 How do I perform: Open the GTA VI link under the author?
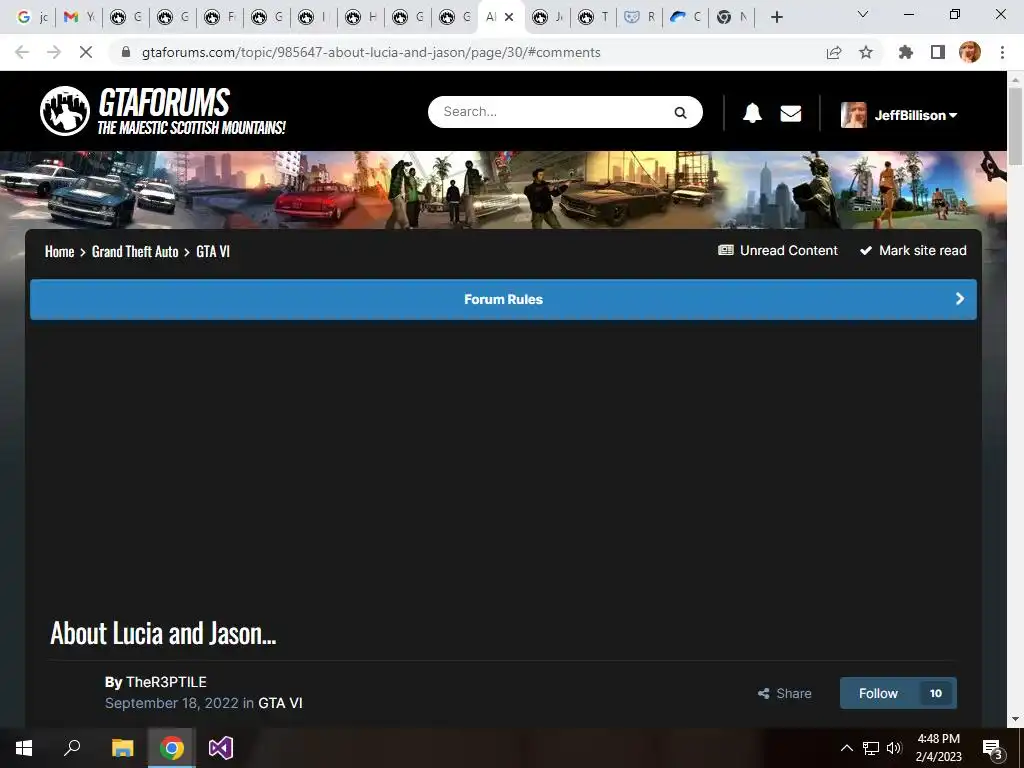[x=280, y=703]
